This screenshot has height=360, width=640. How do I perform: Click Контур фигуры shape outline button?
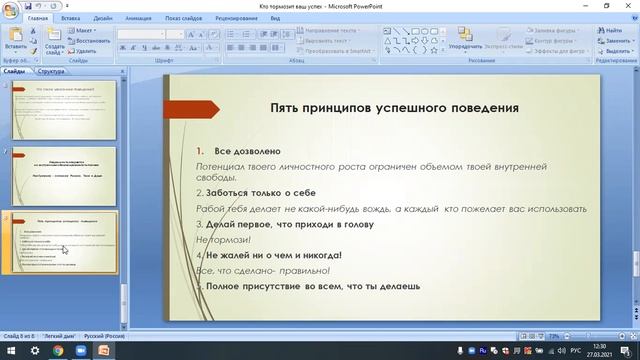(551, 41)
